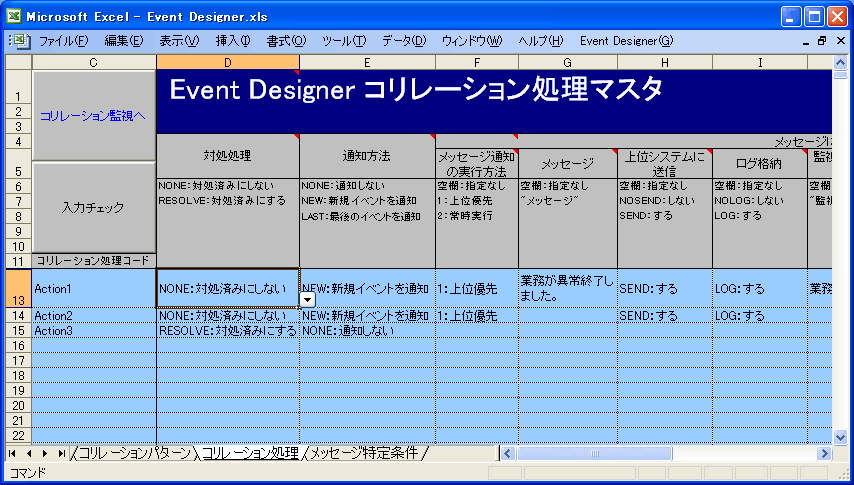Click vertical scrollbar up arrow
The width and height of the screenshot is (854, 485).
[840, 62]
